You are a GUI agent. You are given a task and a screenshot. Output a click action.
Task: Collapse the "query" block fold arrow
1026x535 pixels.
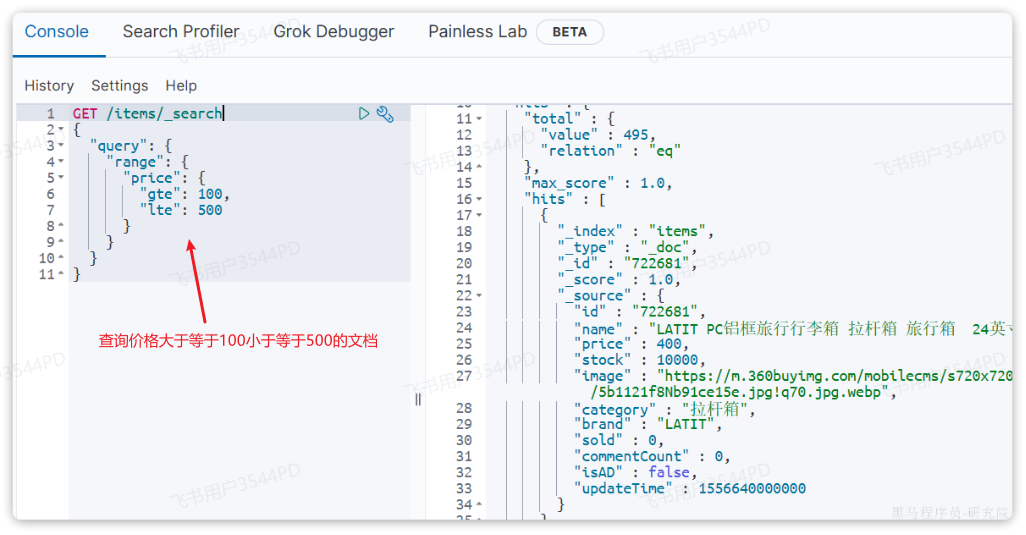(x=61, y=145)
